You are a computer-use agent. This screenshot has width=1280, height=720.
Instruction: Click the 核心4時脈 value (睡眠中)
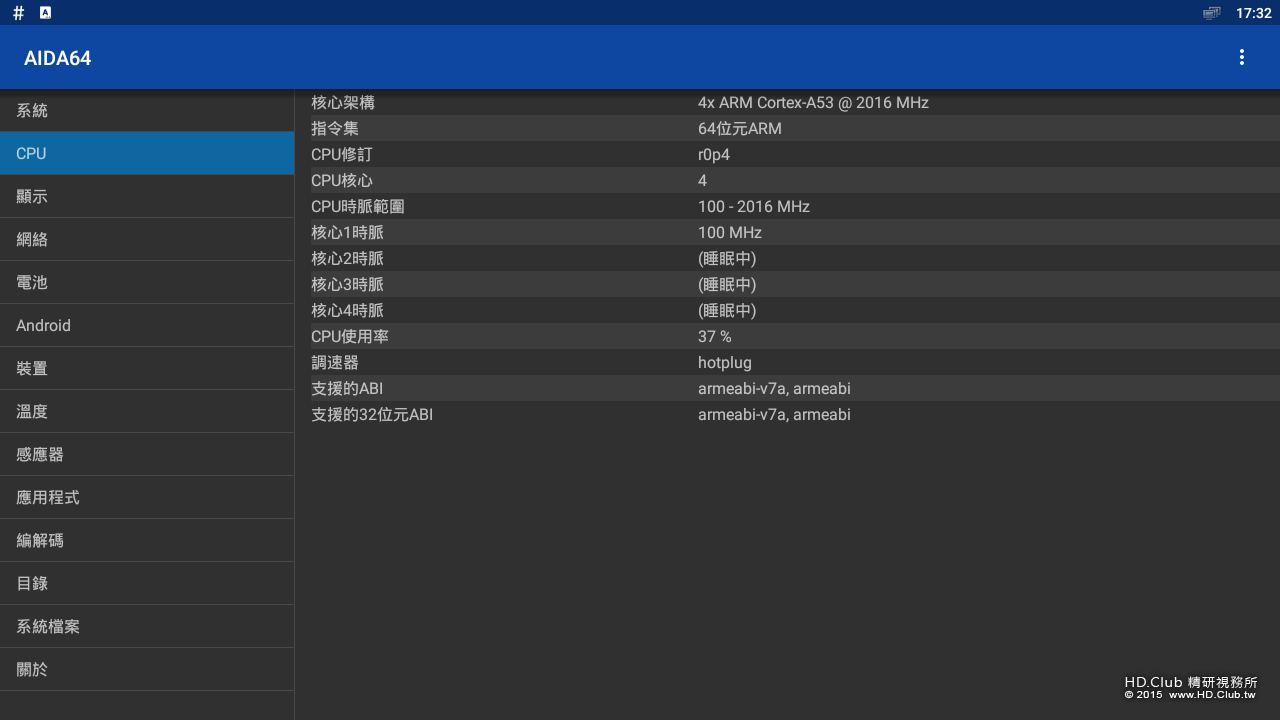pyautogui.click(x=727, y=310)
